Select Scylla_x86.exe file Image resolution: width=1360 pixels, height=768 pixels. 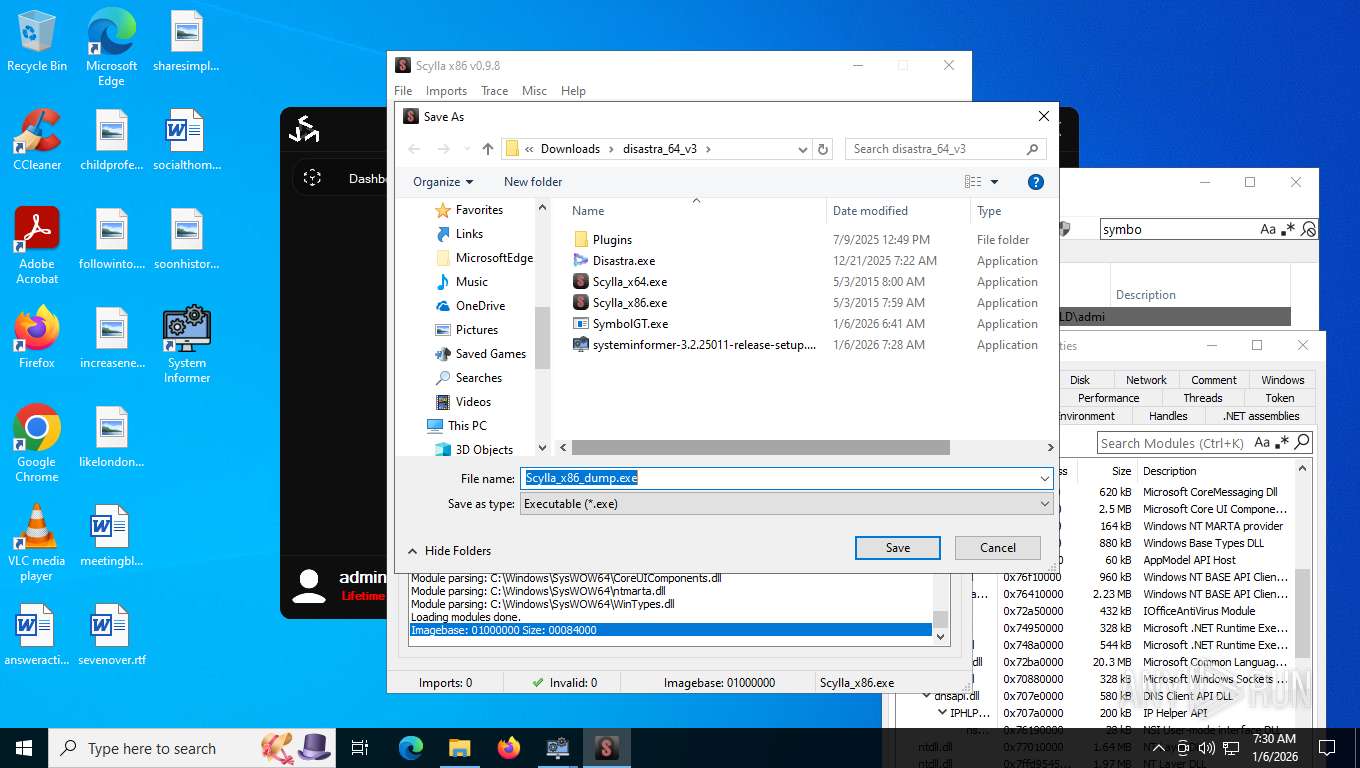coord(629,303)
